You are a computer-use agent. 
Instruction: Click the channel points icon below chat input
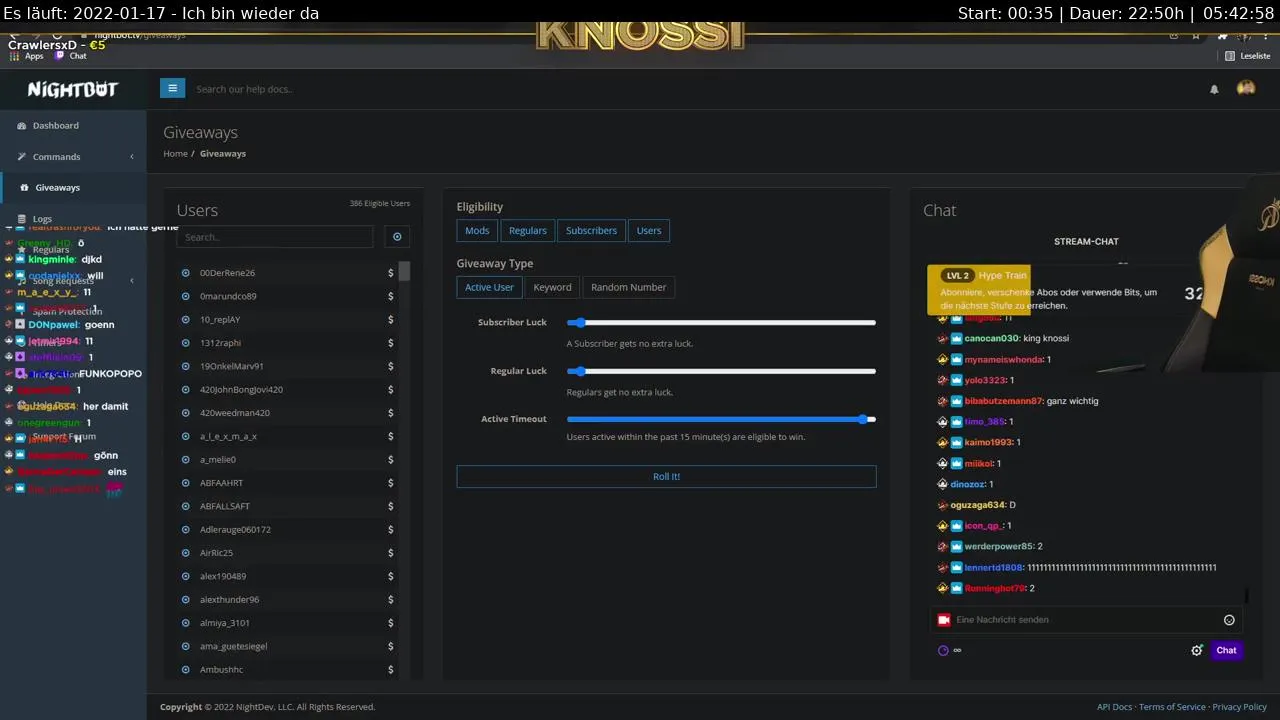click(x=943, y=650)
